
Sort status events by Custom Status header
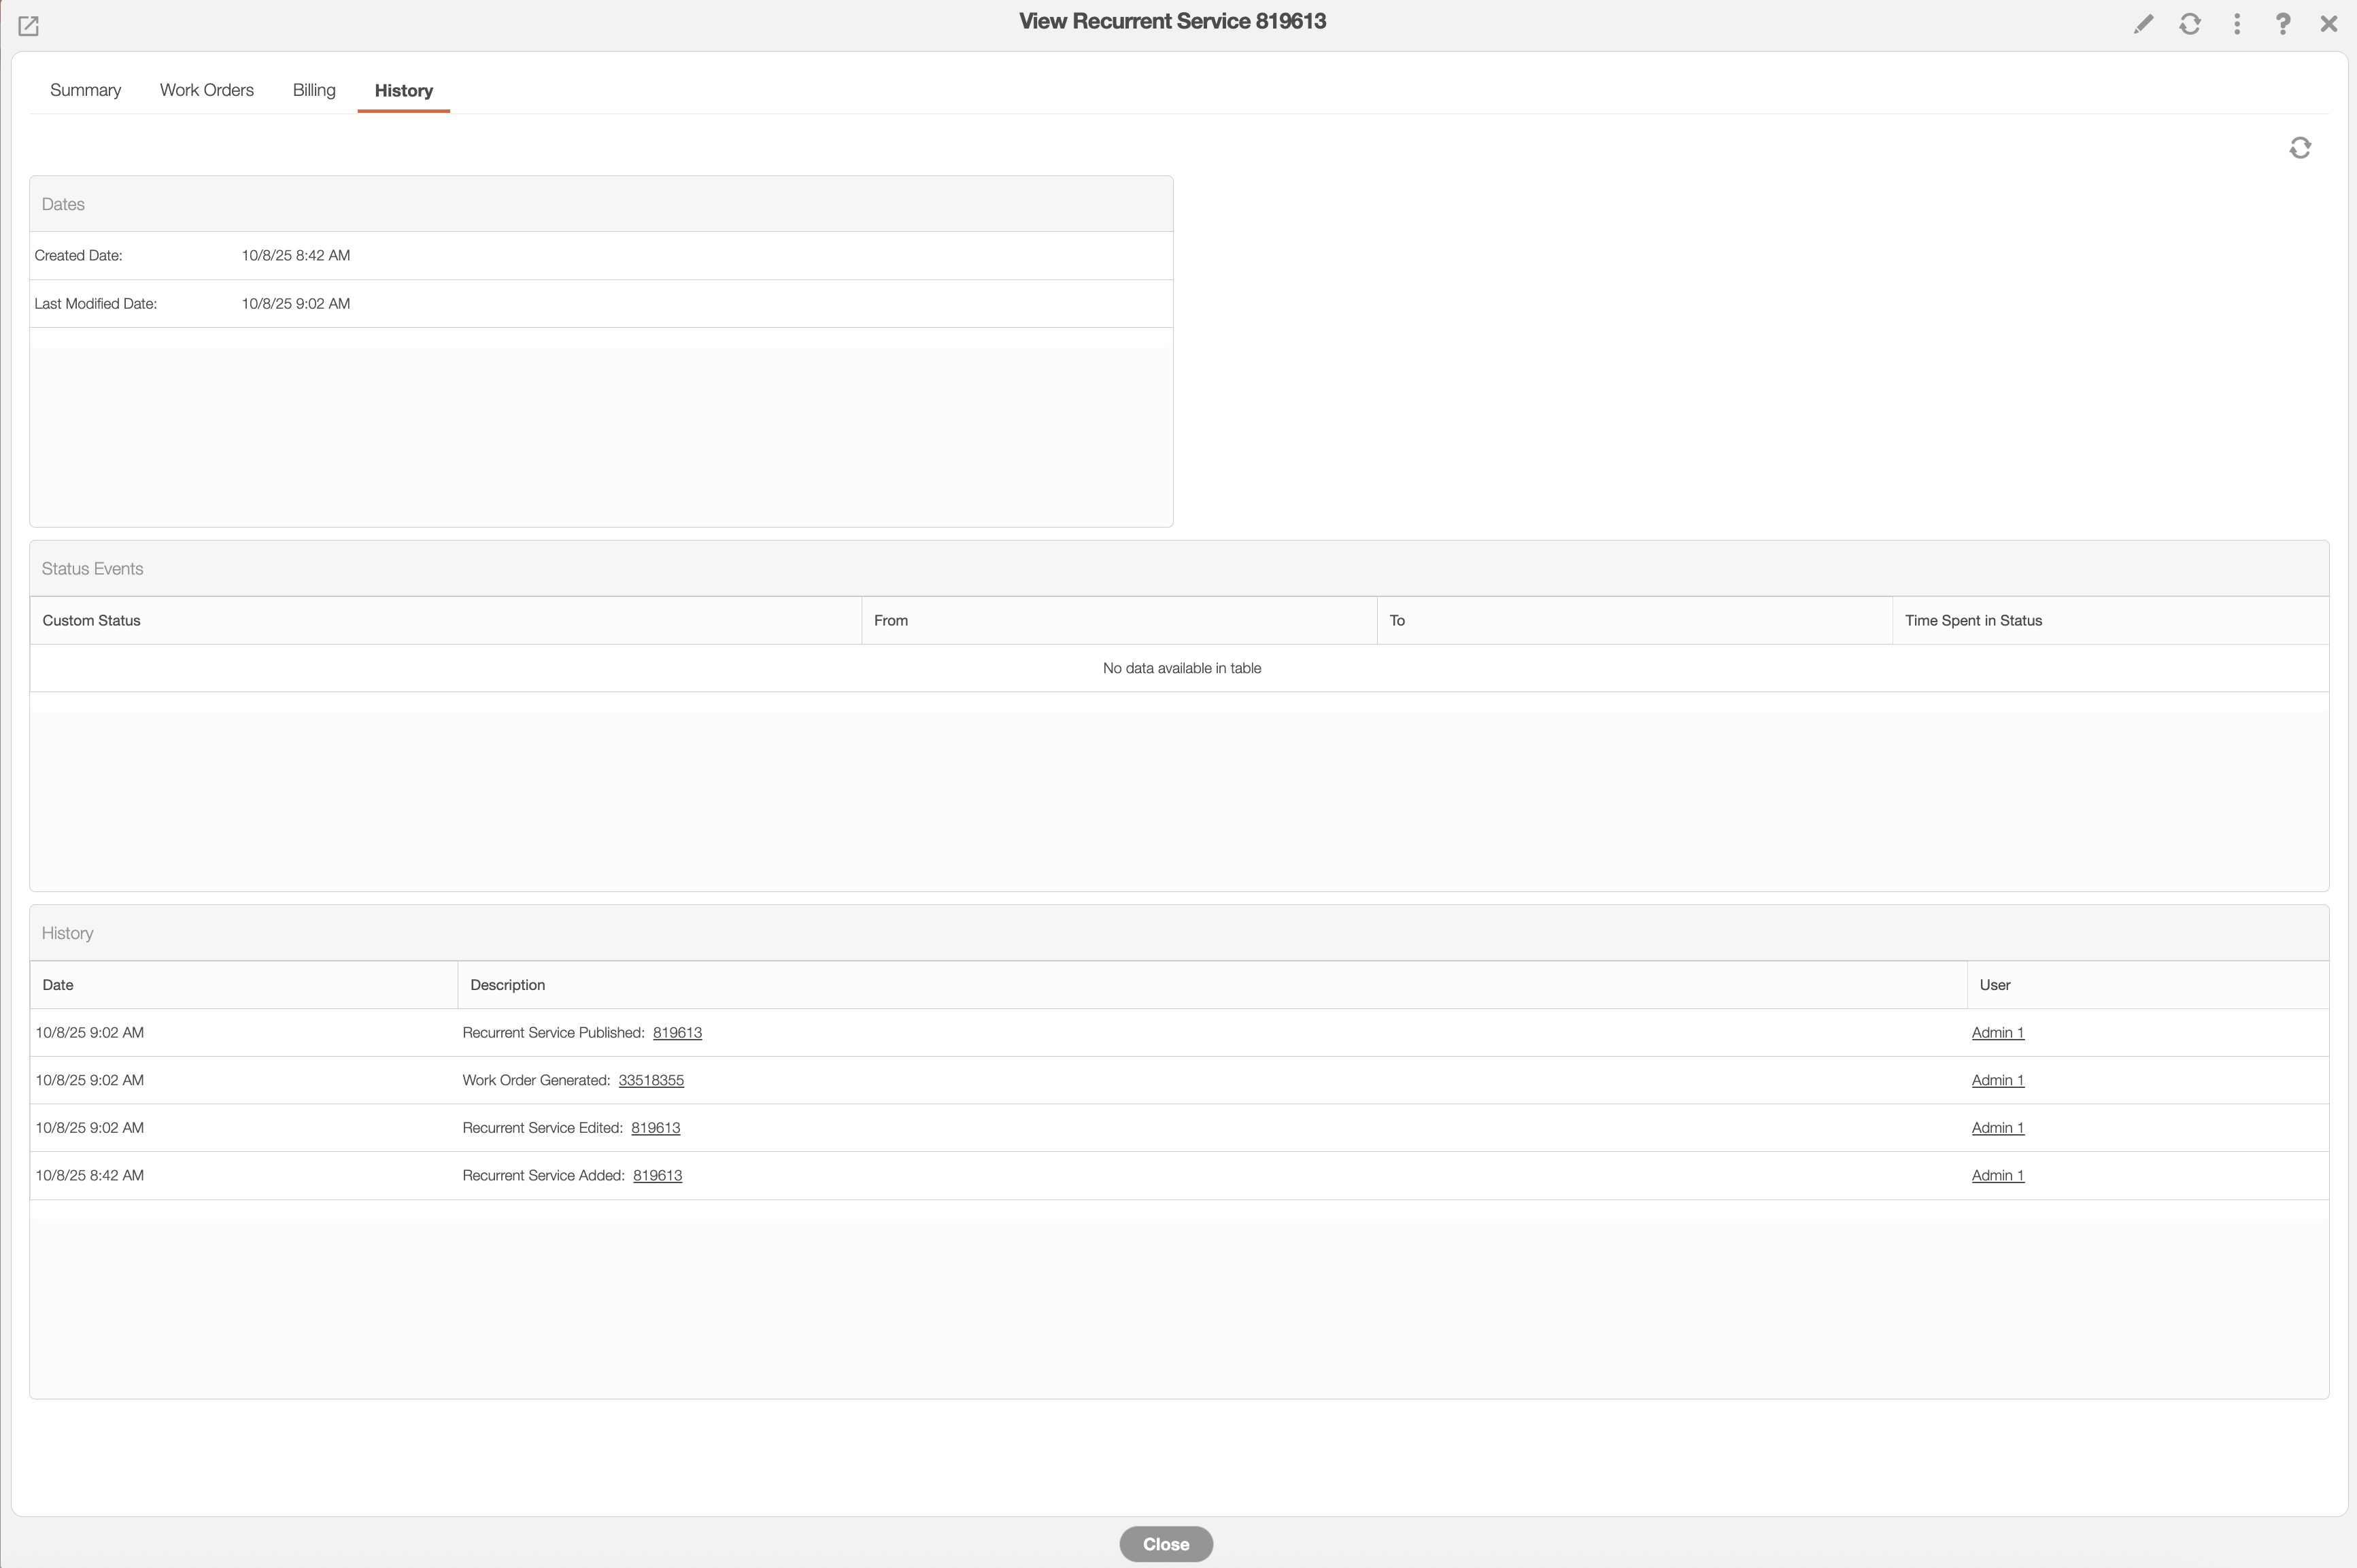click(x=91, y=620)
